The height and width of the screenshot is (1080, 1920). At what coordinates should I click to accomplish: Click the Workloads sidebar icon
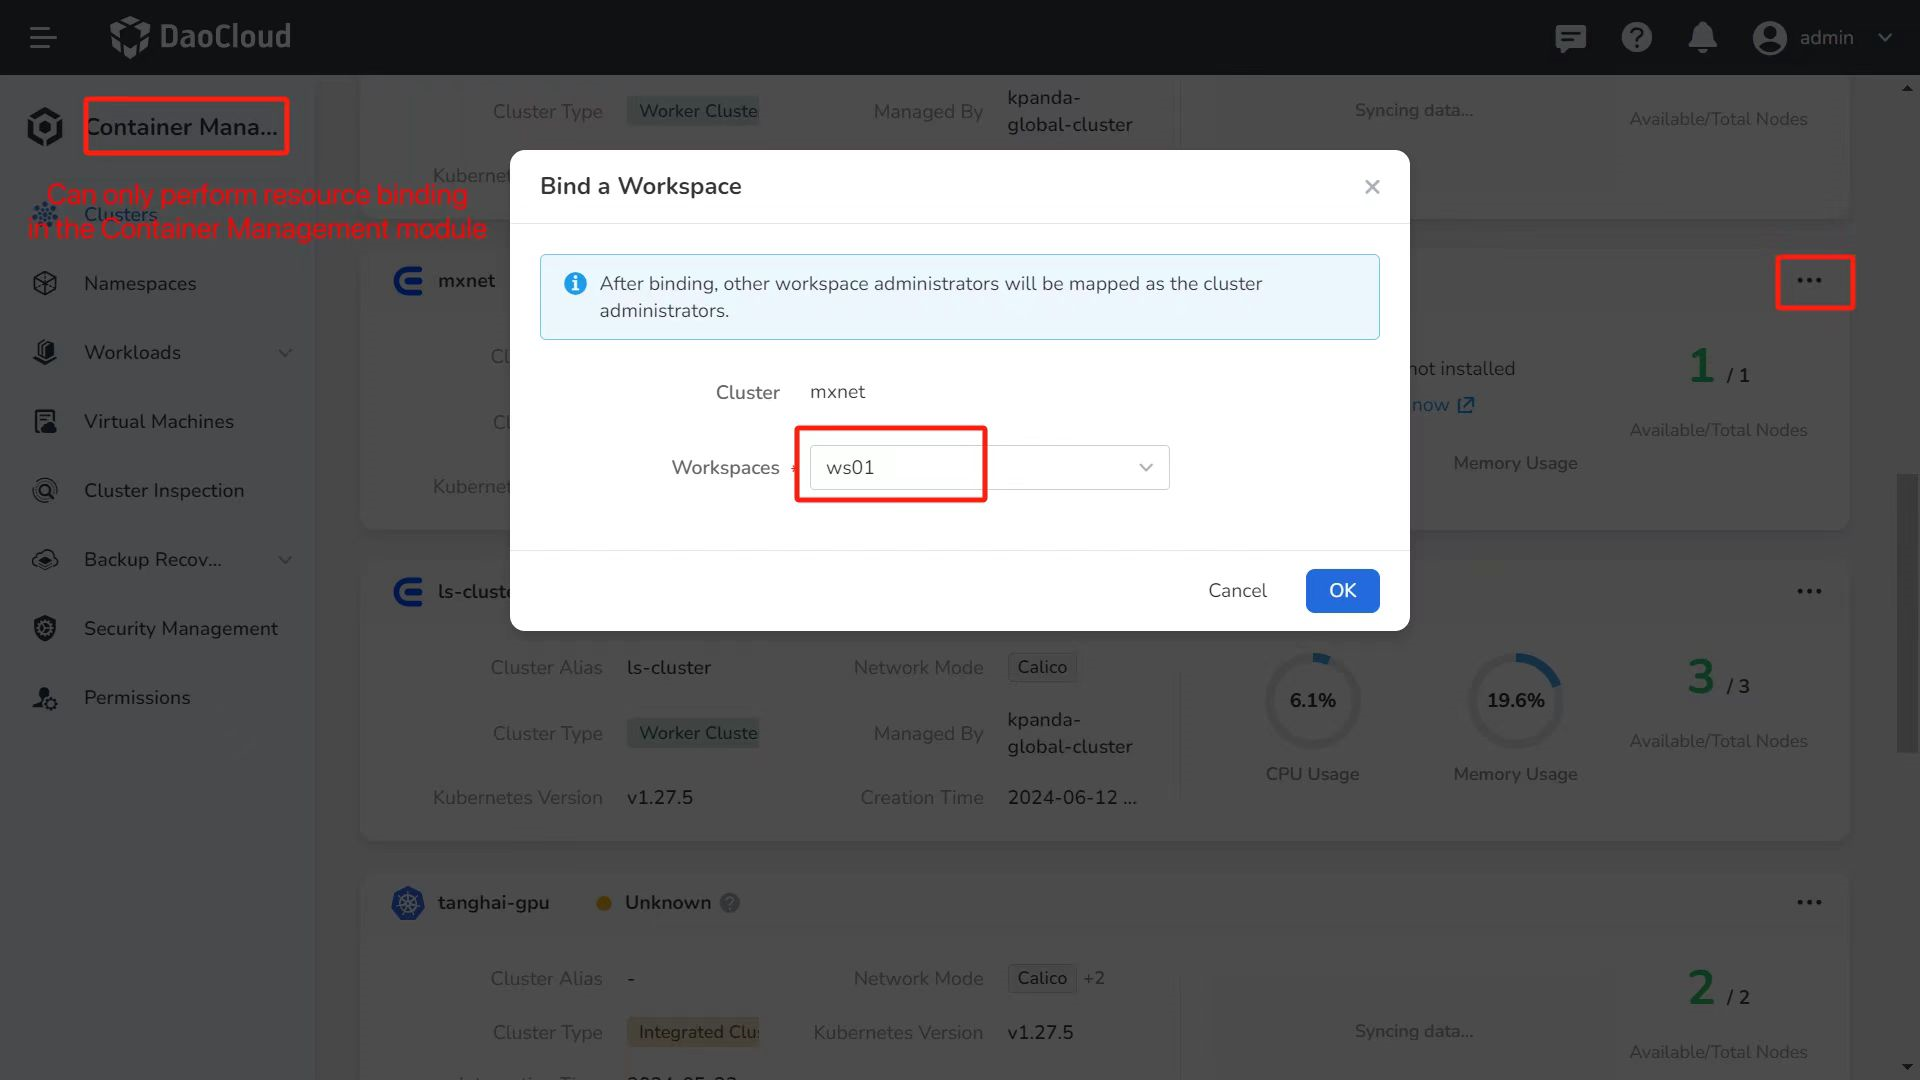(x=44, y=352)
